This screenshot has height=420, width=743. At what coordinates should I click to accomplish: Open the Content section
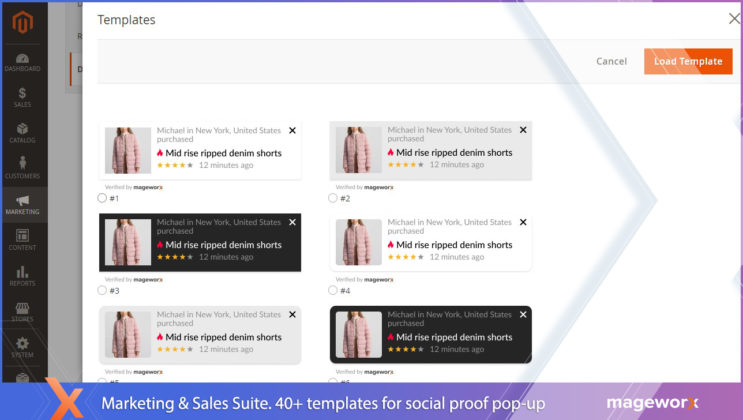pyautogui.click(x=22, y=240)
